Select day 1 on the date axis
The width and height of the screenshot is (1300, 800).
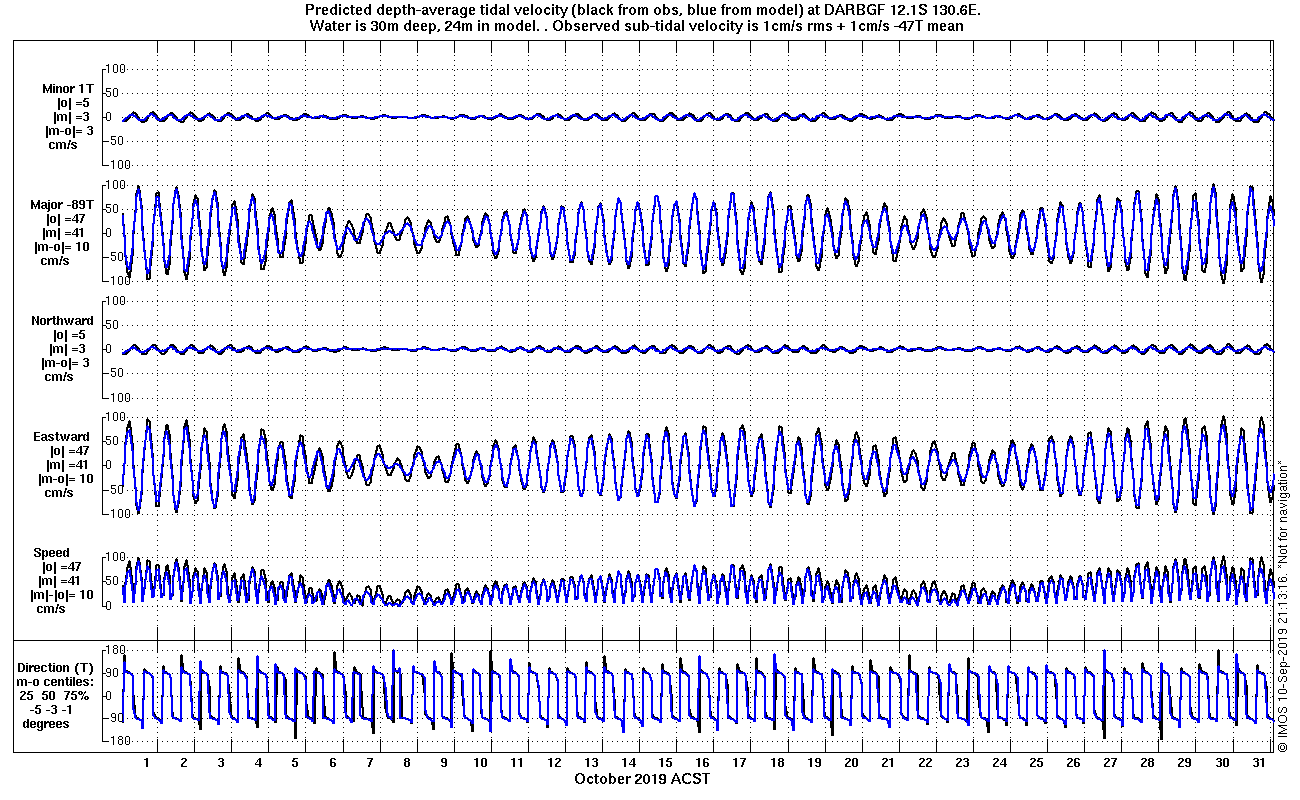[146, 763]
